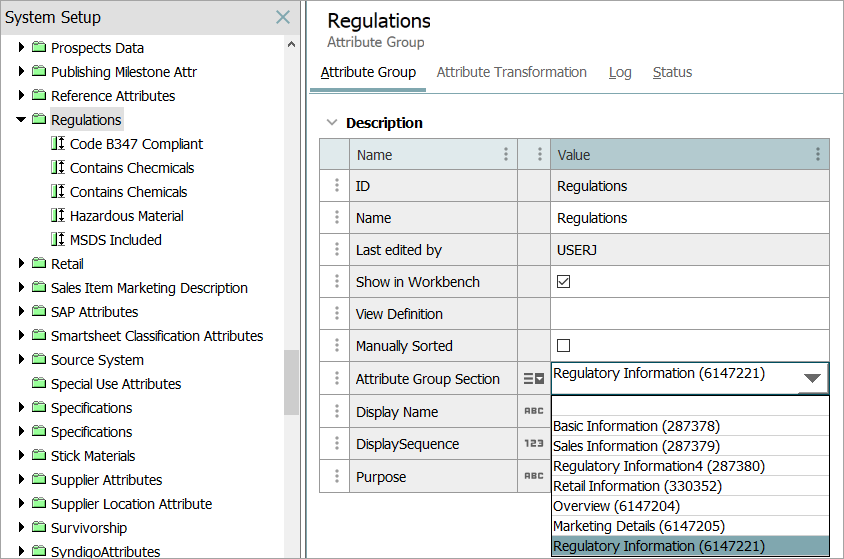Uncheck the Show in Workbench checkbox
Screen dimensions: 844x559
pos(564,281)
